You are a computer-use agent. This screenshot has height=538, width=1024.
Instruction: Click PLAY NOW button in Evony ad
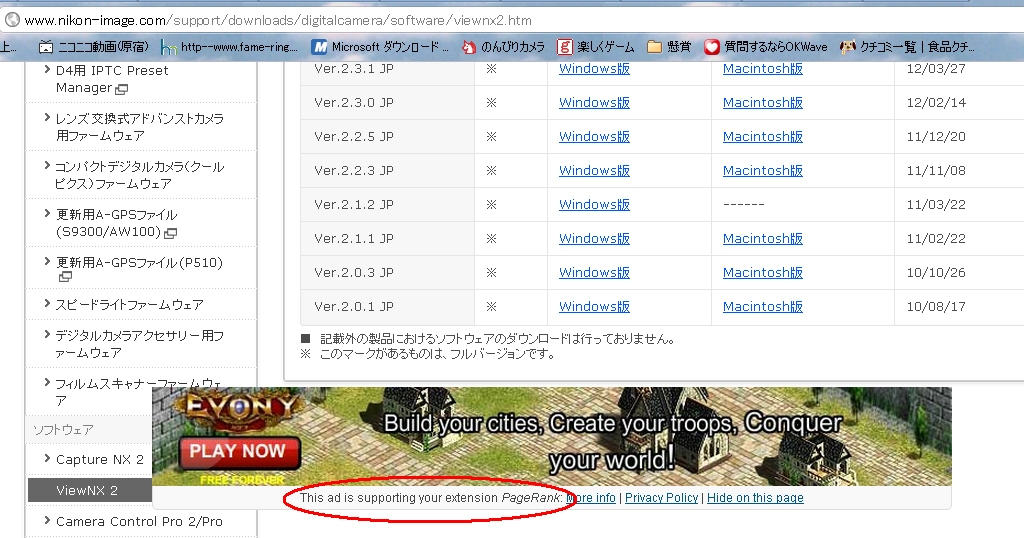[x=238, y=451]
